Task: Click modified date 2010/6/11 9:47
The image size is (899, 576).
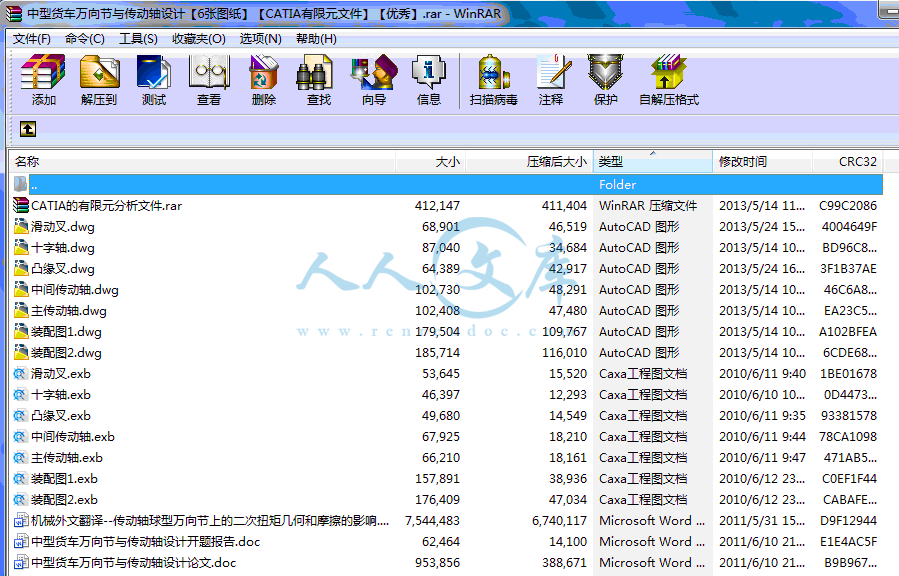Action: [763, 457]
